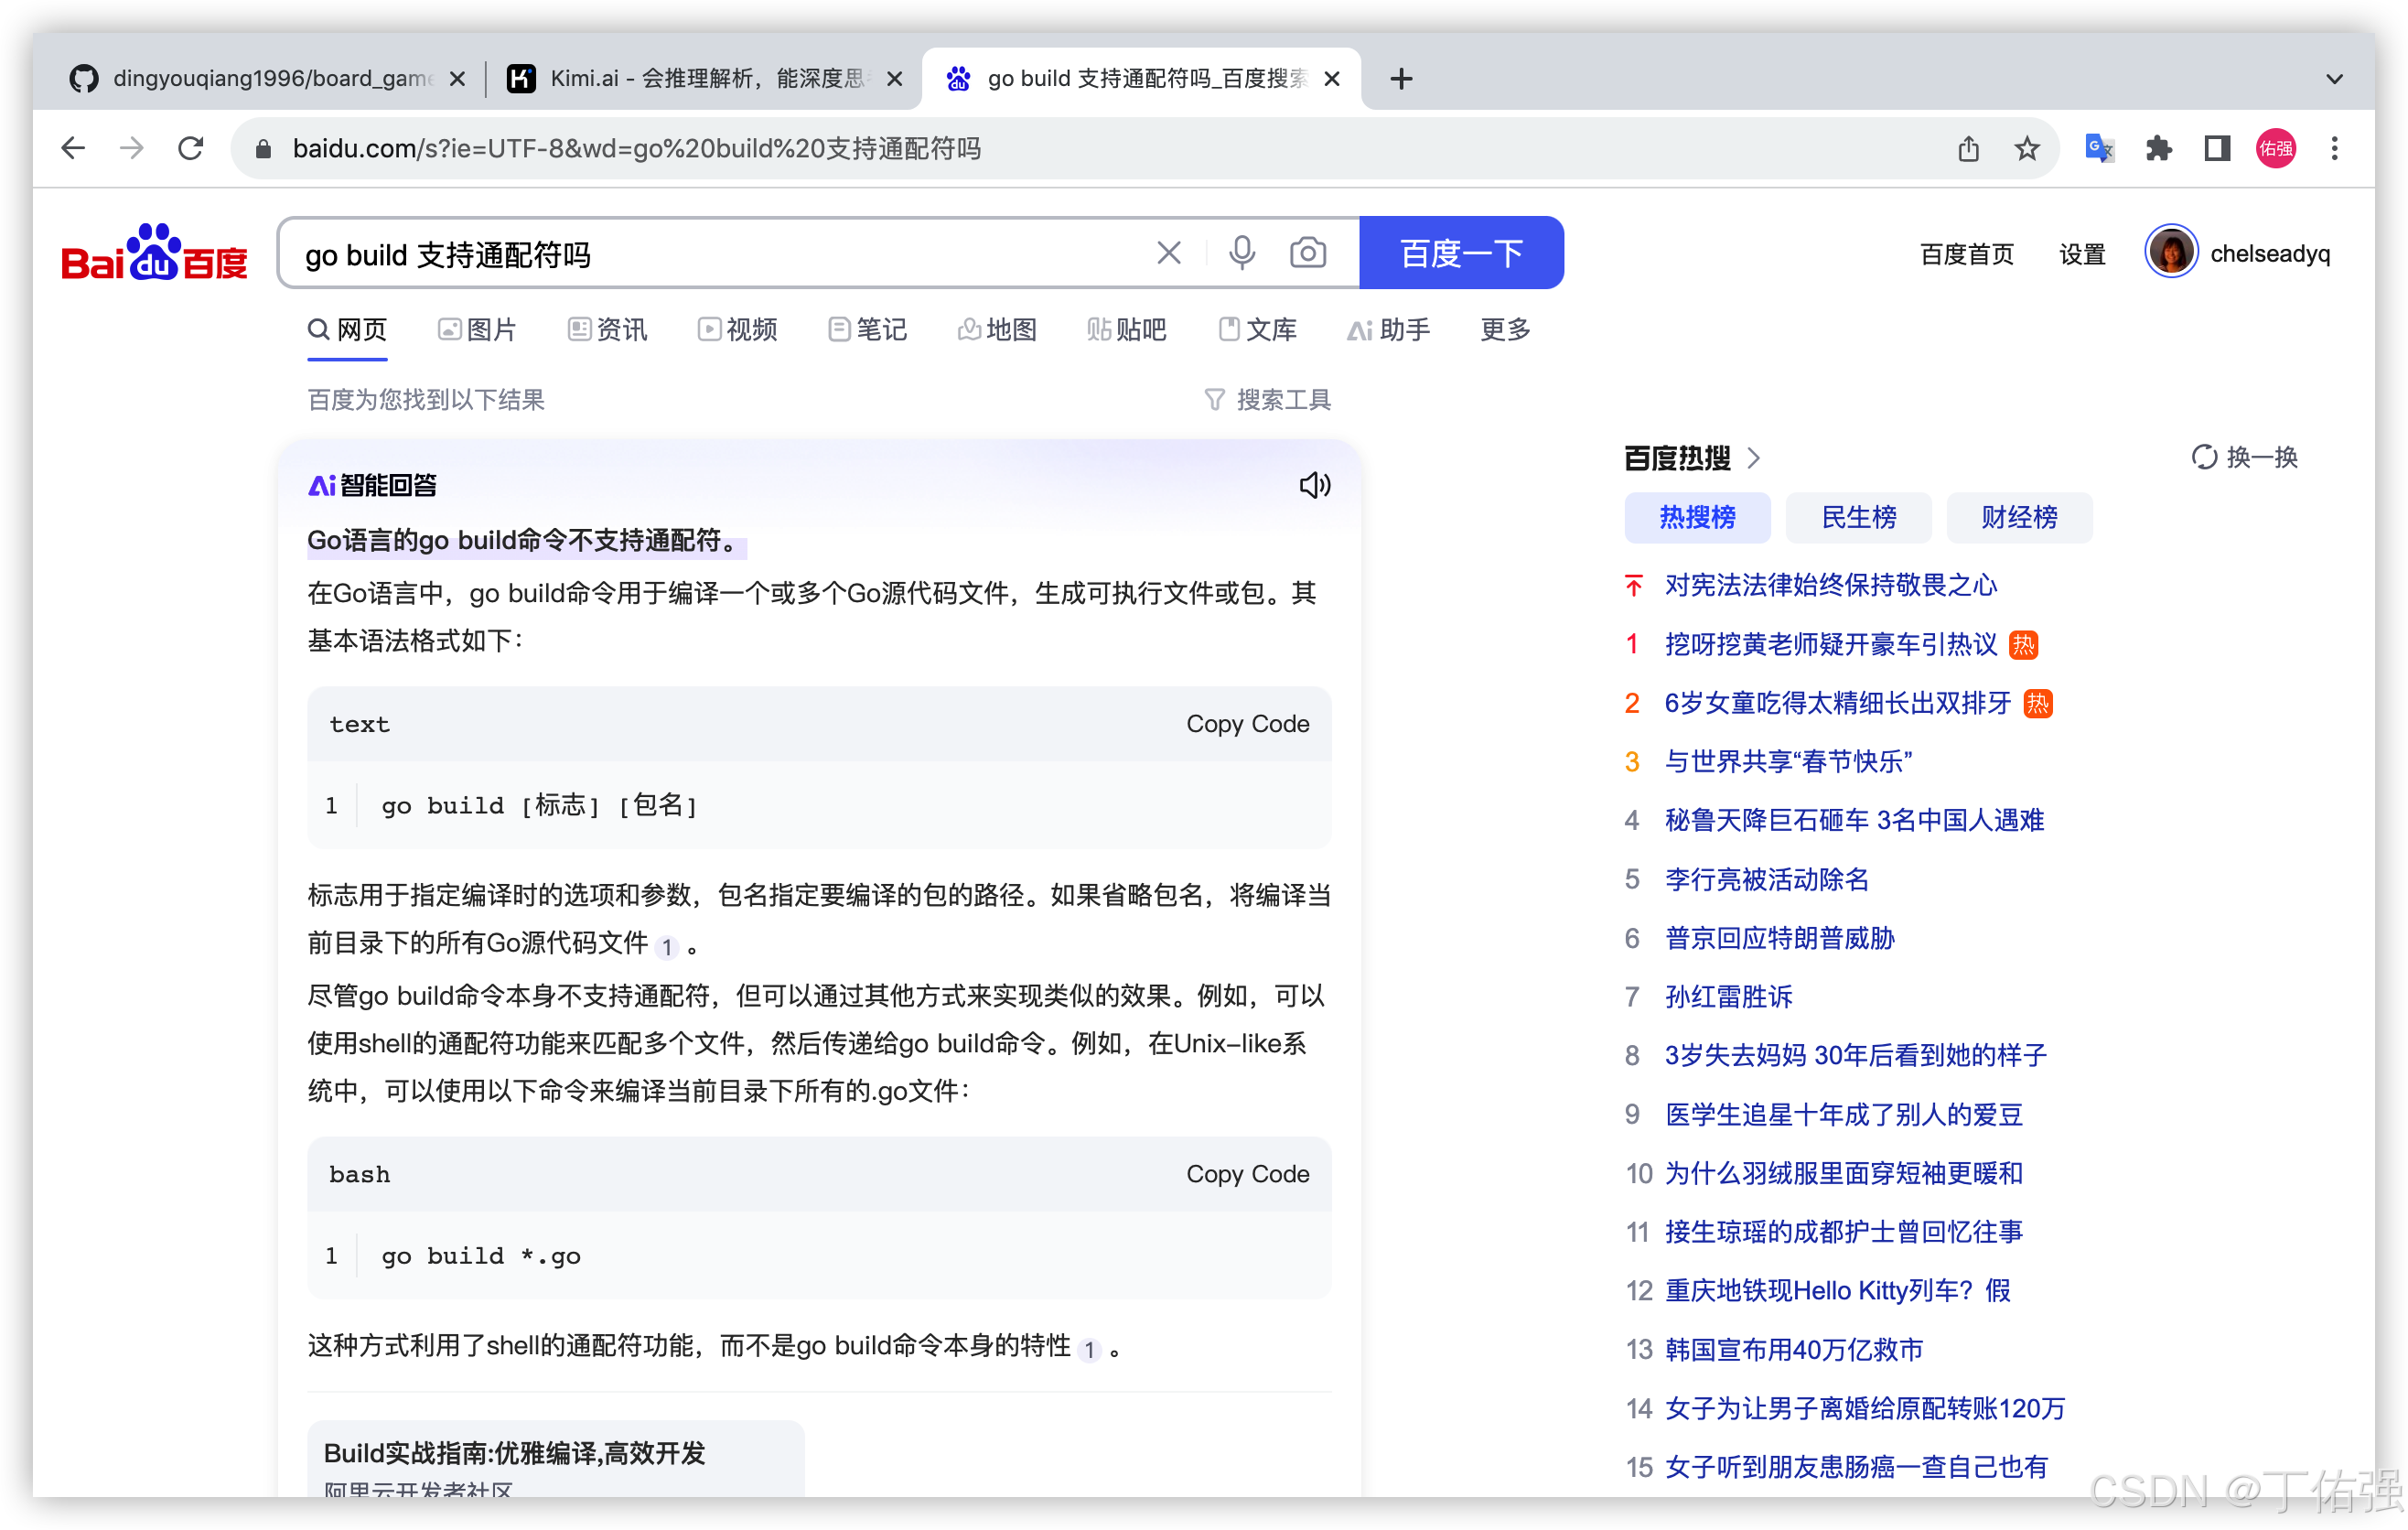This screenshot has width=2408, height=1530.
Task: Bookmark this page with star icon
Action: pyautogui.click(x=2026, y=149)
